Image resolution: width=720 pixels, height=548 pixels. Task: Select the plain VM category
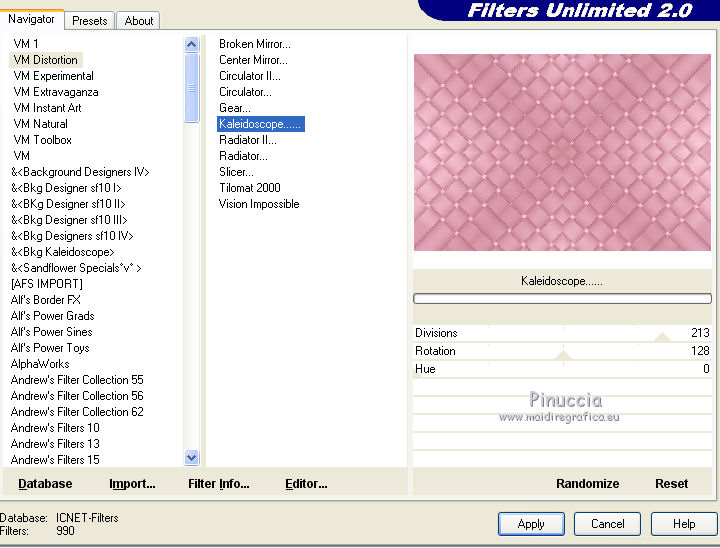click(x=22, y=156)
